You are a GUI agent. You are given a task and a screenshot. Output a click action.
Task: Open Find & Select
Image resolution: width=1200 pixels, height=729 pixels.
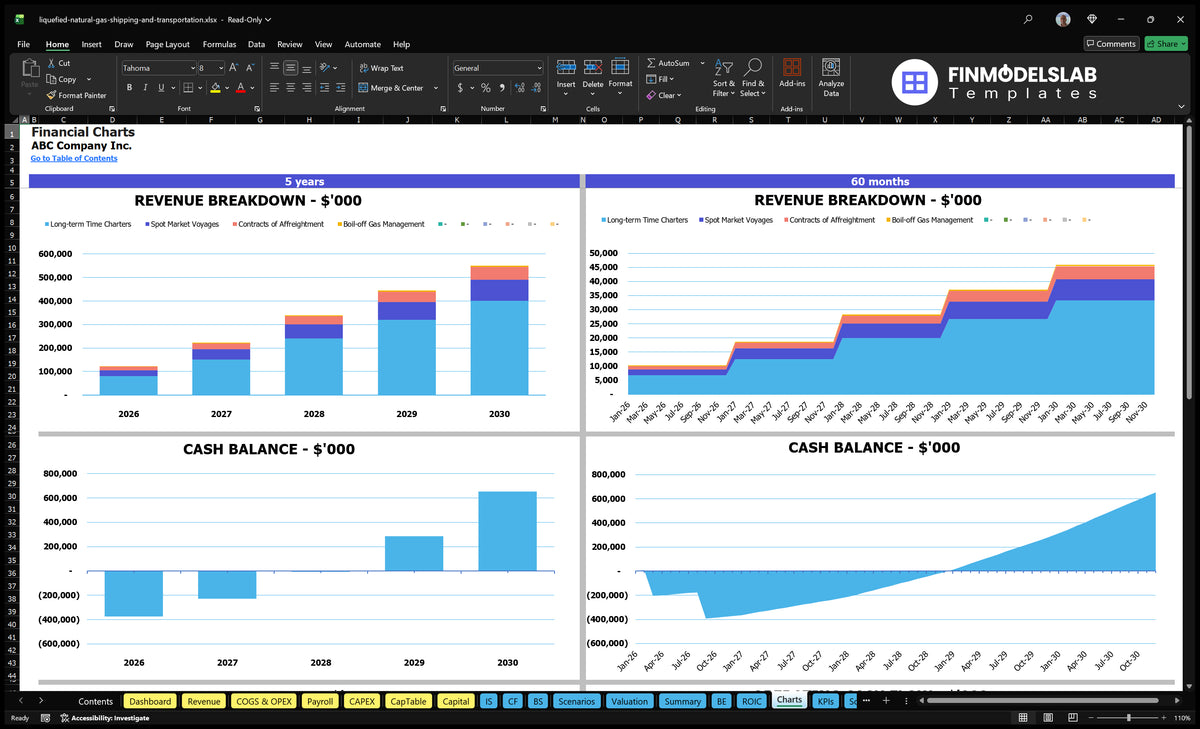(753, 77)
